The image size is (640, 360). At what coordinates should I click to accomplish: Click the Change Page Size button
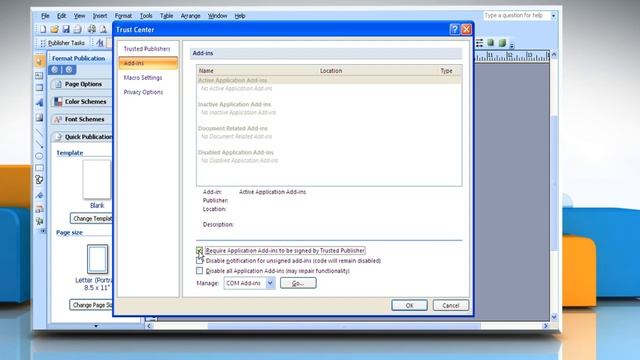(91, 305)
